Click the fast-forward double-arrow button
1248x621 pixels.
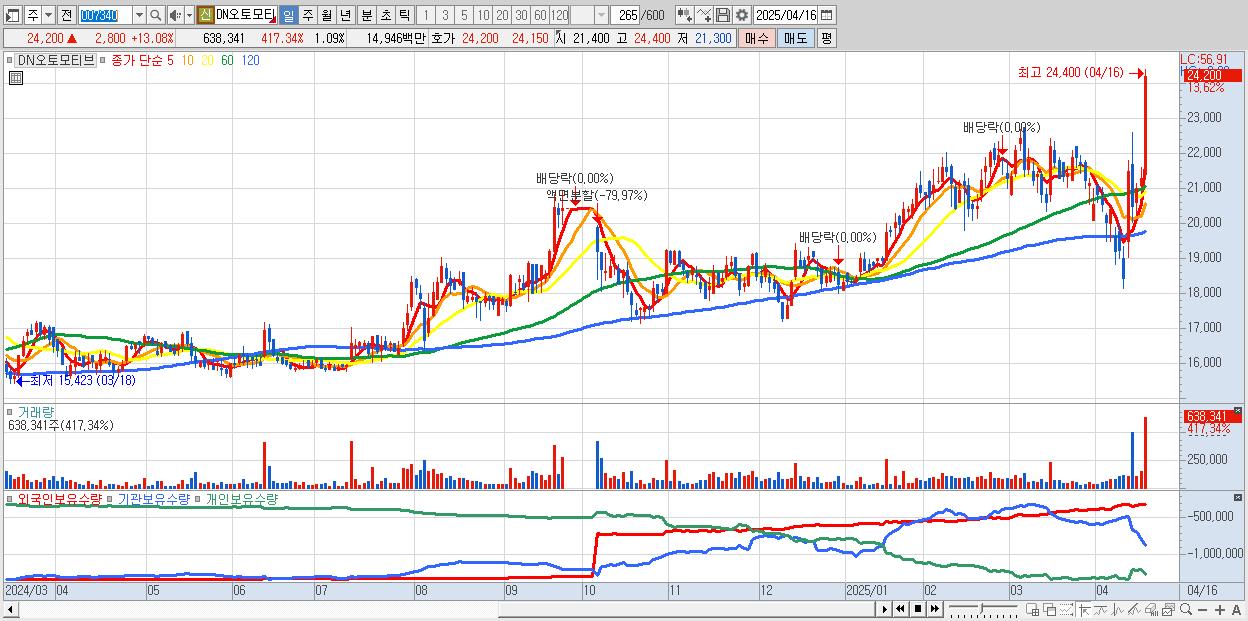(x=934, y=609)
